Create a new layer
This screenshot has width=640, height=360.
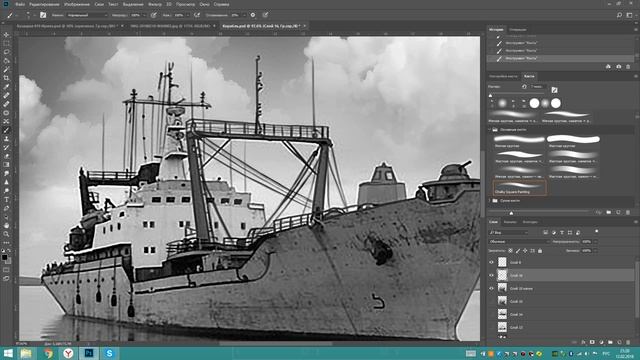pyautogui.click(x=619, y=342)
